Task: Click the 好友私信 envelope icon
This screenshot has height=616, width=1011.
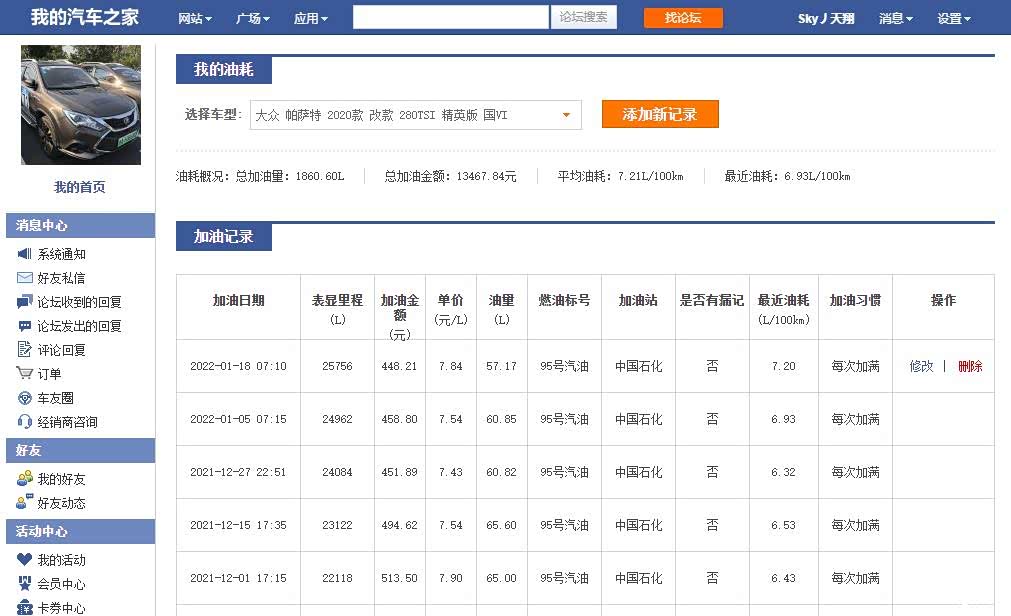Action: click(25, 278)
